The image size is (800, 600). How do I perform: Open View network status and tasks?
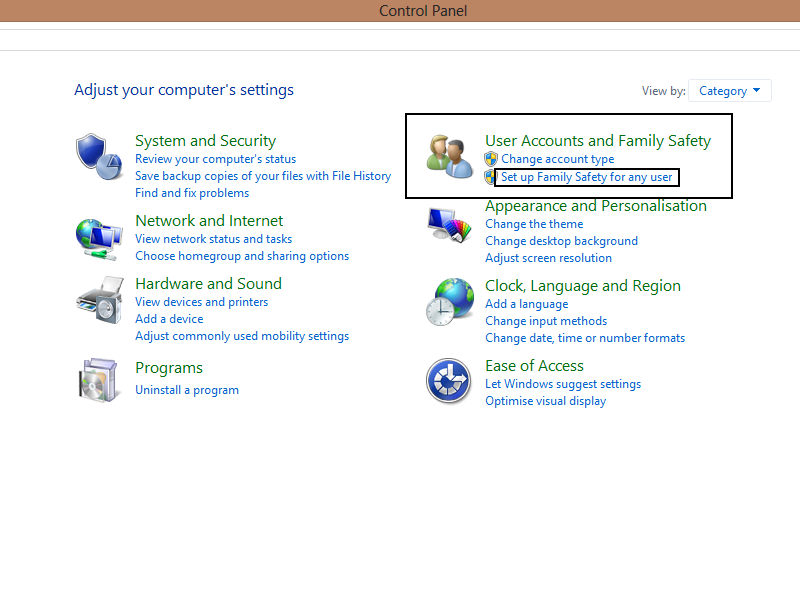click(x=213, y=239)
